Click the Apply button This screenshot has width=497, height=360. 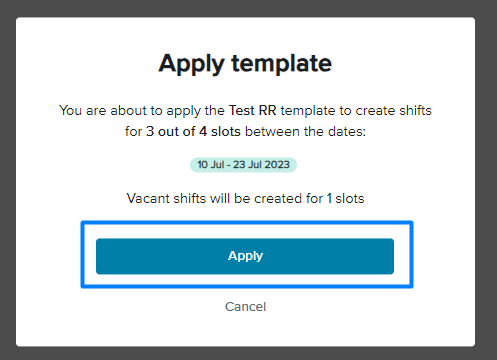point(245,256)
